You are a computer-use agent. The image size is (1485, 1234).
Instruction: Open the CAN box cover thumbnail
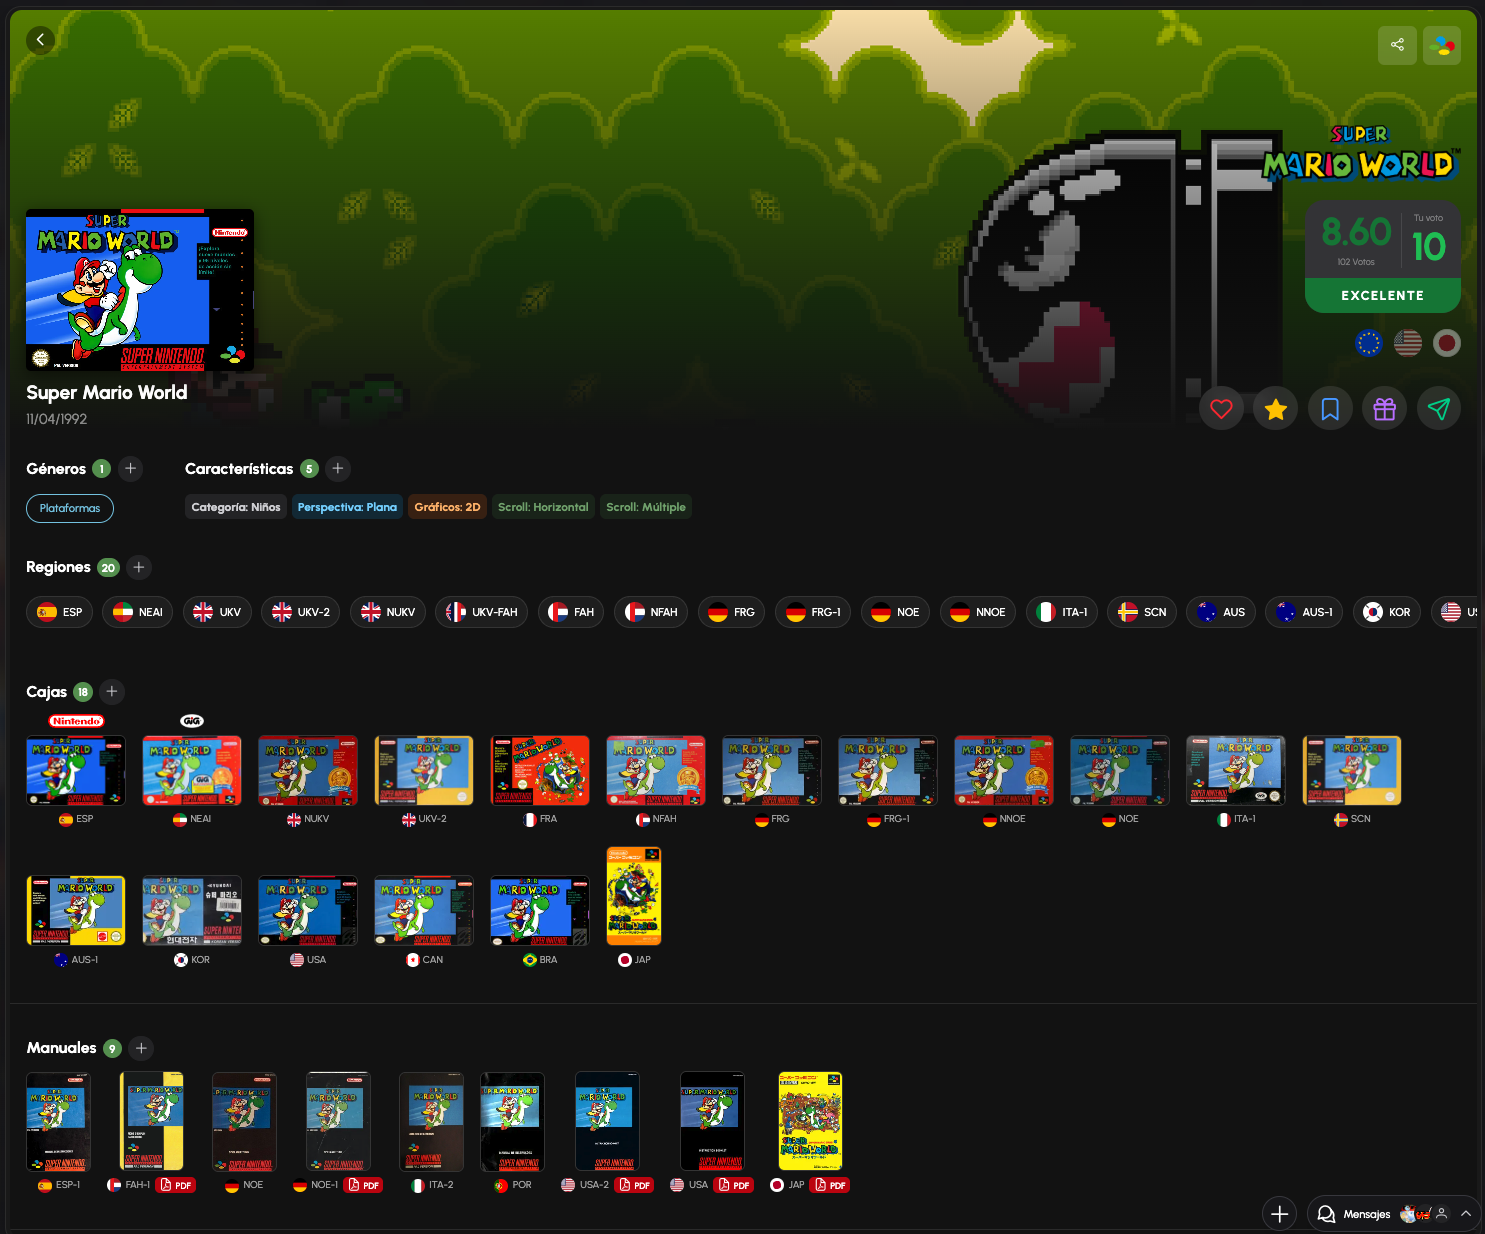[424, 911]
